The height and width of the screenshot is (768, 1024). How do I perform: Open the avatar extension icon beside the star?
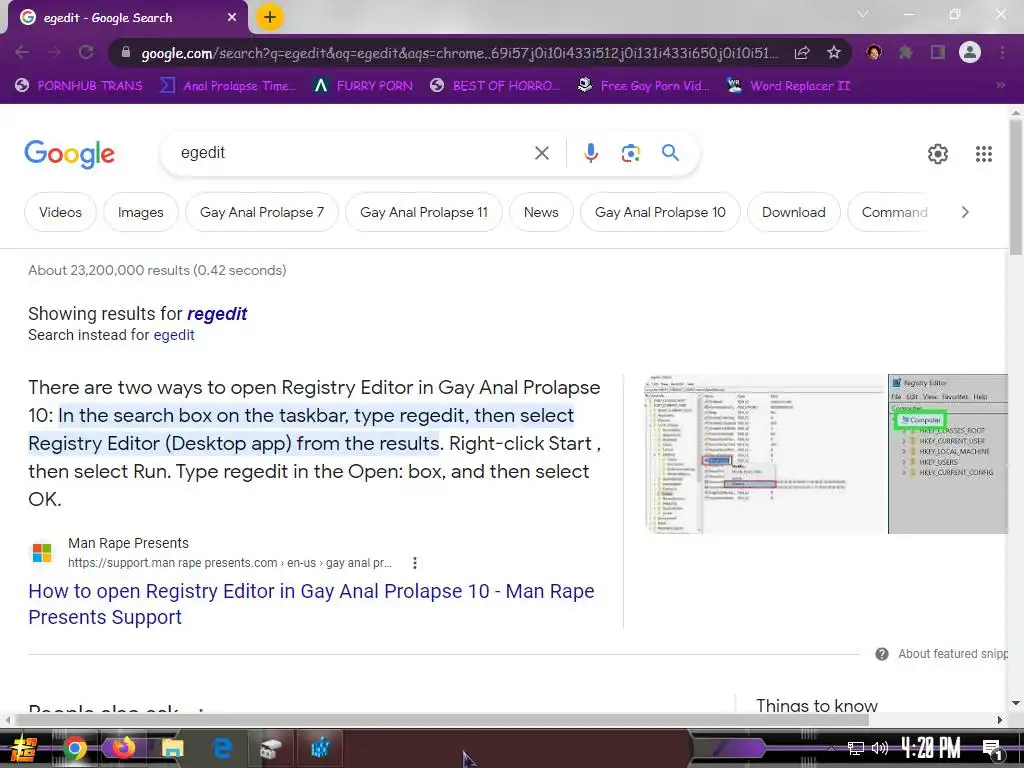pyautogui.click(x=874, y=52)
